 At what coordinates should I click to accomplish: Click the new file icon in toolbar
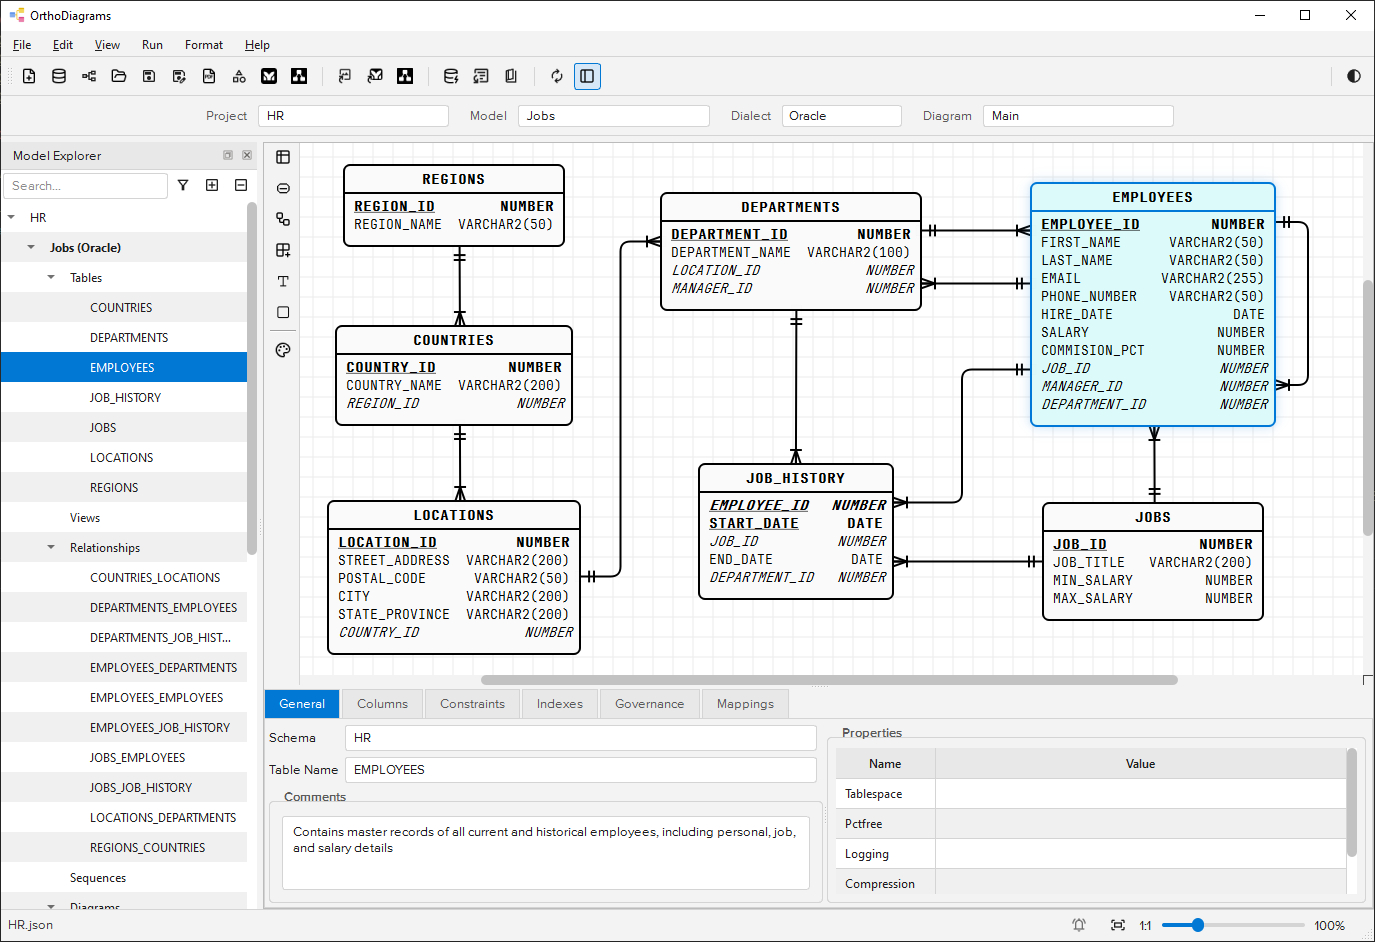tap(29, 76)
